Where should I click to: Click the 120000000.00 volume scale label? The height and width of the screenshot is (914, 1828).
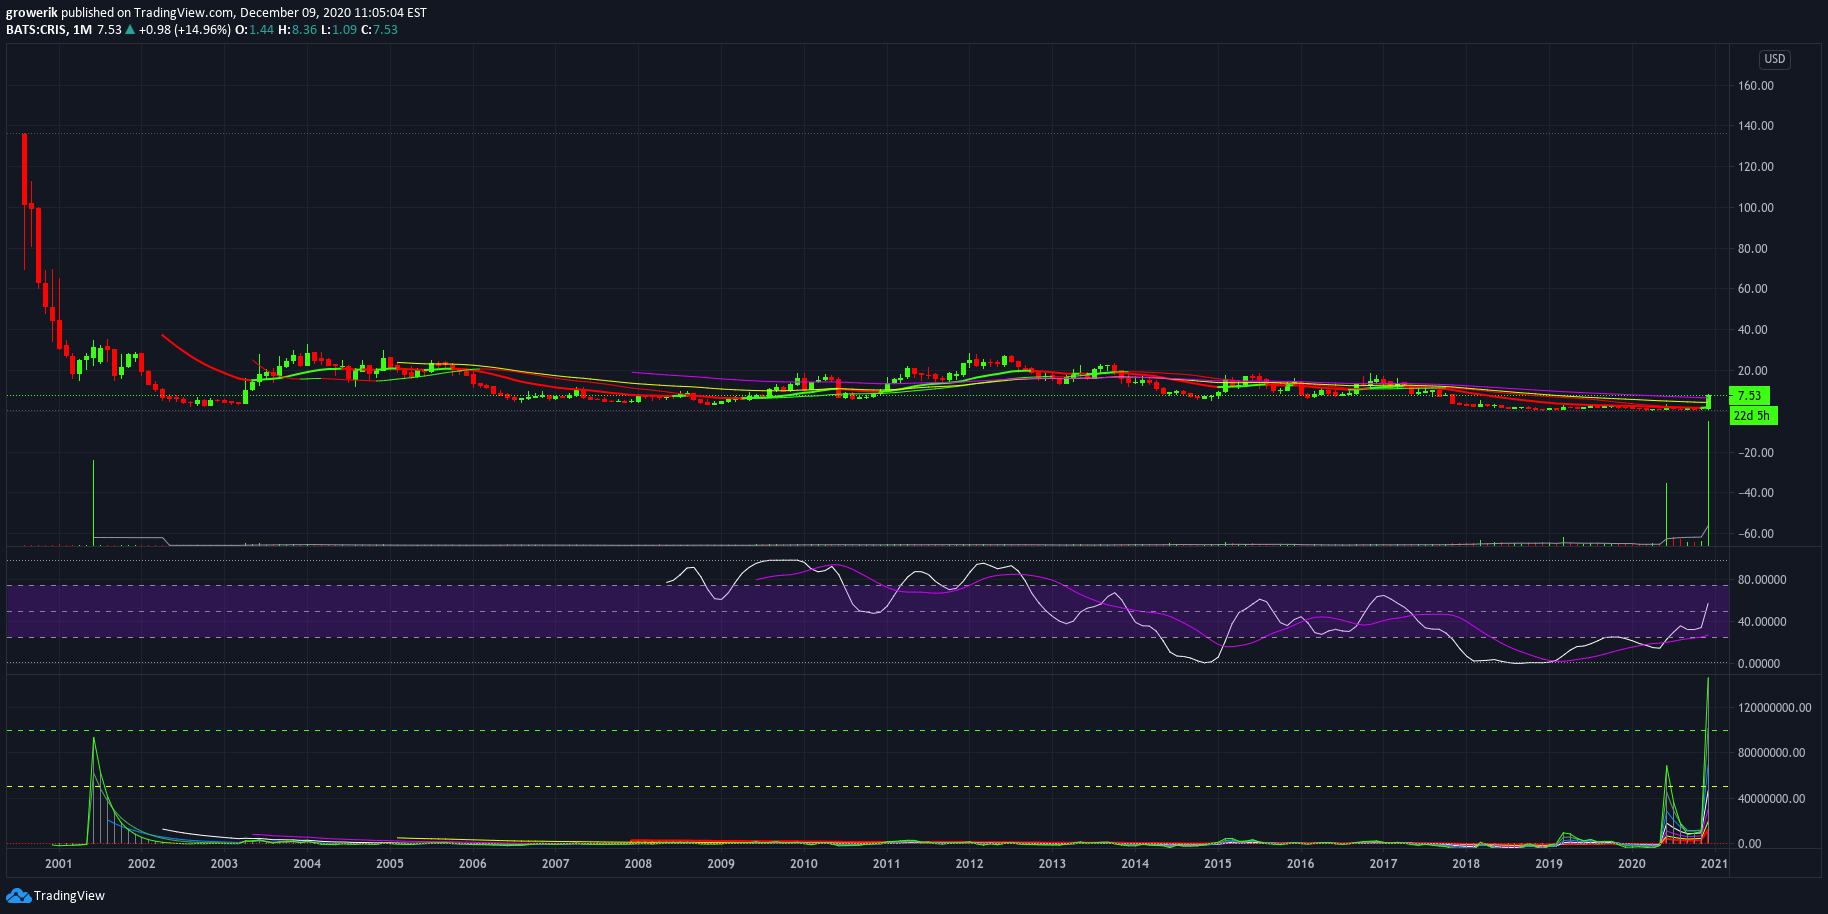coord(1775,708)
